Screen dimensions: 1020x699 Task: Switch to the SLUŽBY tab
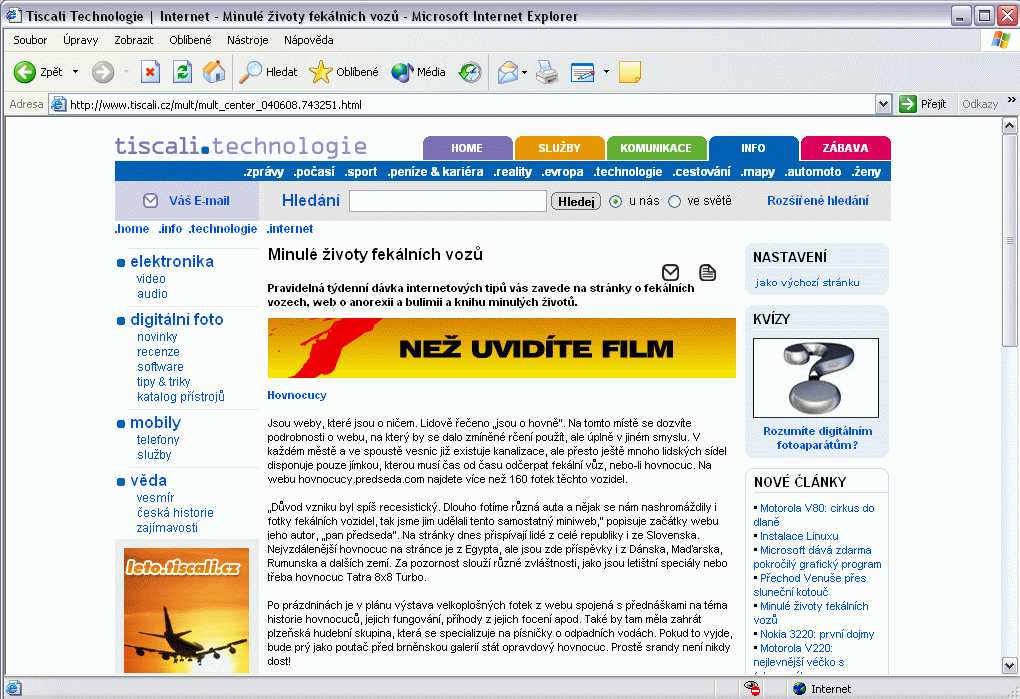click(x=559, y=148)
